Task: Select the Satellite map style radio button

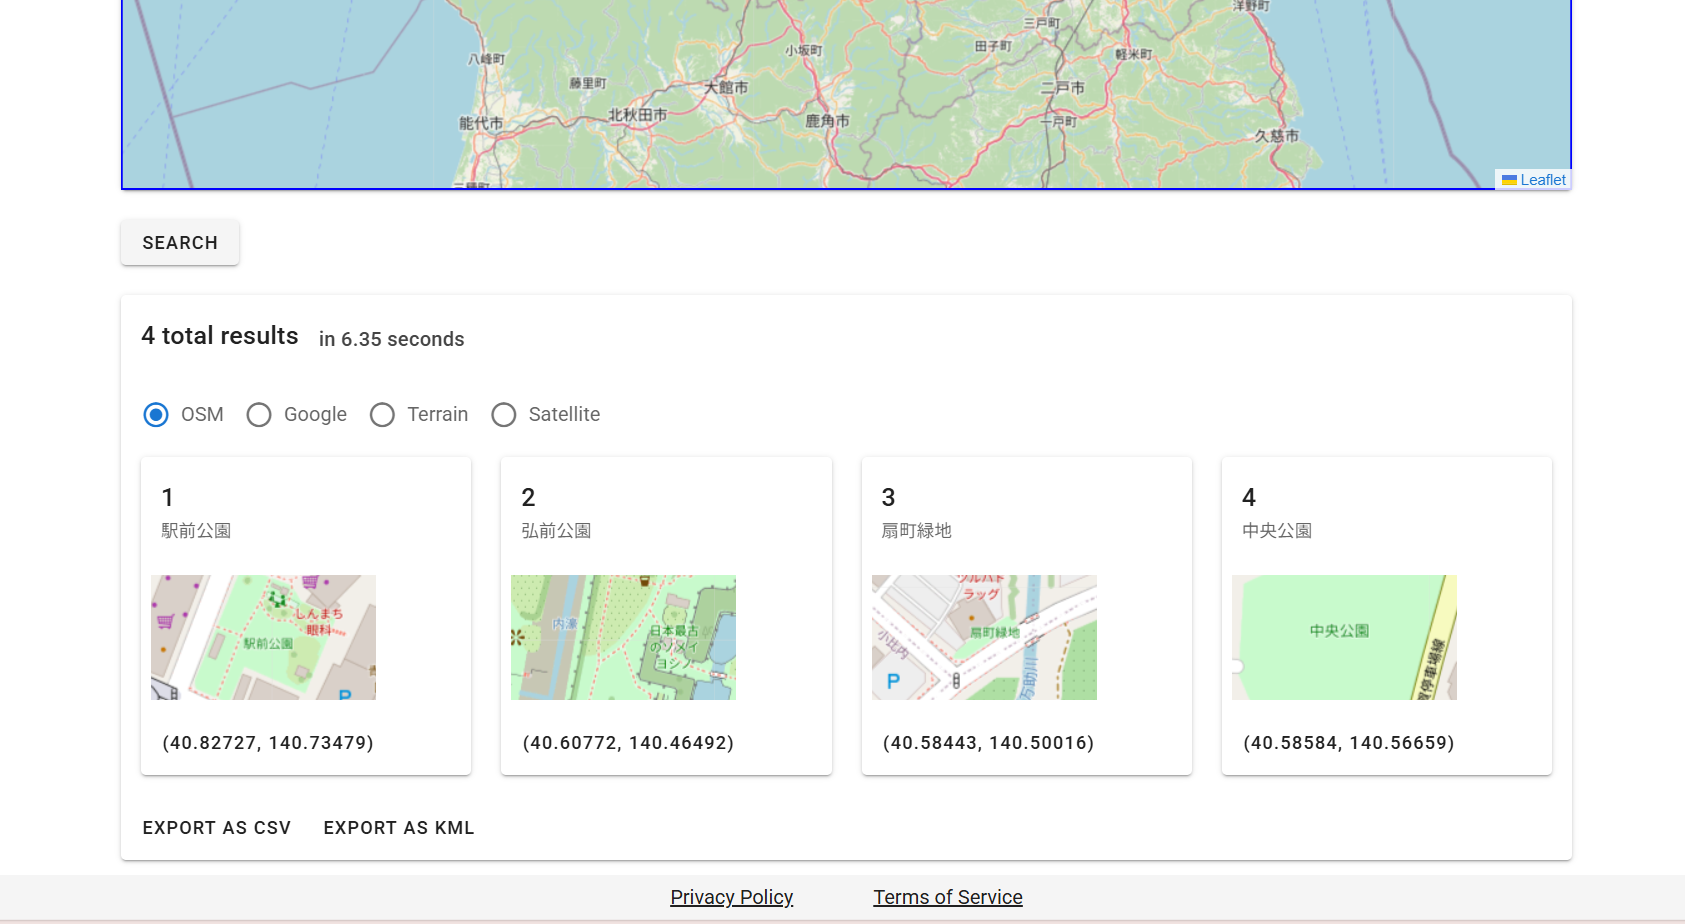Action: (504, 414)
